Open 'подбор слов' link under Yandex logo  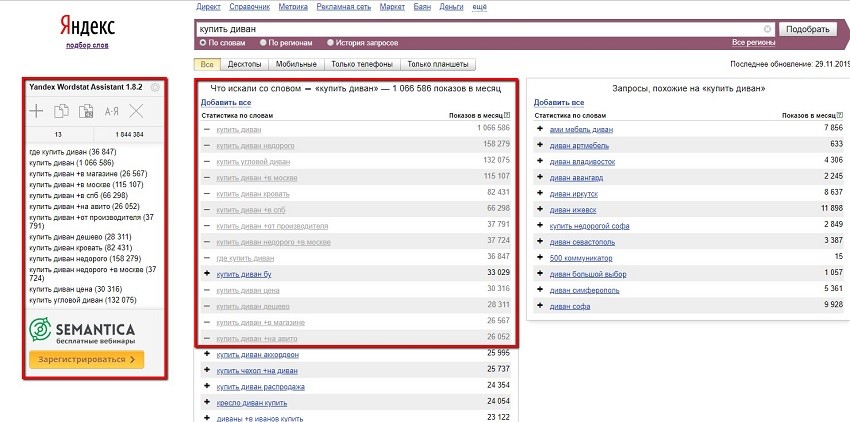click(x=87, y=46)
